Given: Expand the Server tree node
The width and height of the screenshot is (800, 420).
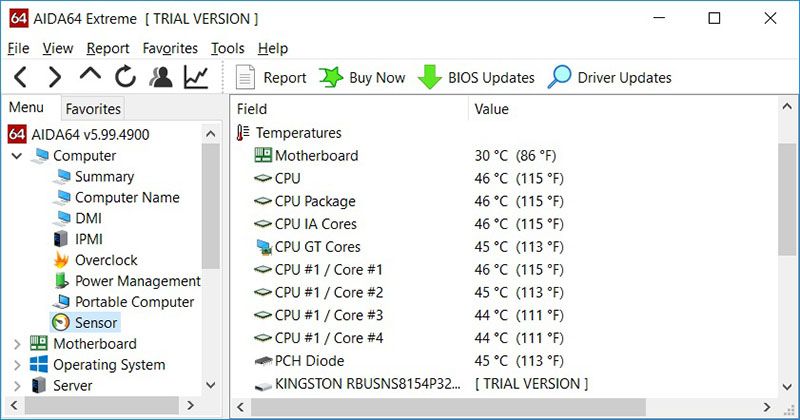Looking at the screenshot, I should 17,386.
